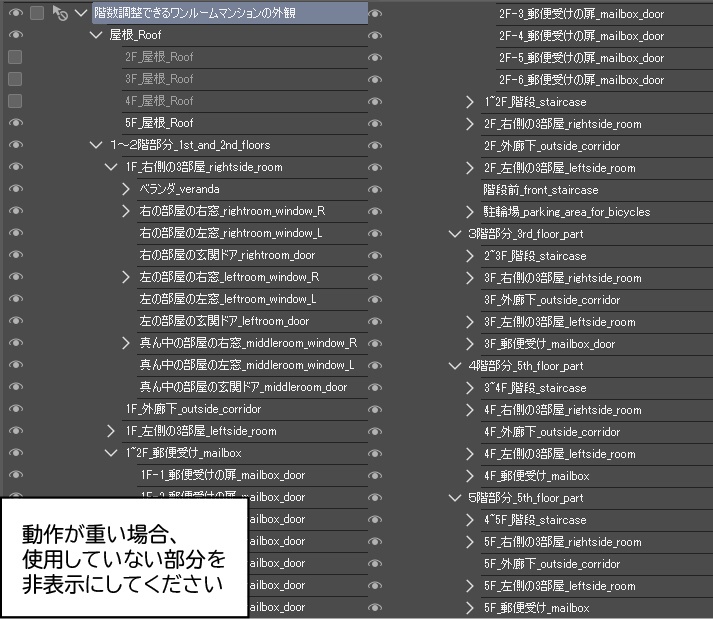Collapse 1F_右側の3部屋_rightside_room group
Screen dimensions: 713x619
point(111,167)
